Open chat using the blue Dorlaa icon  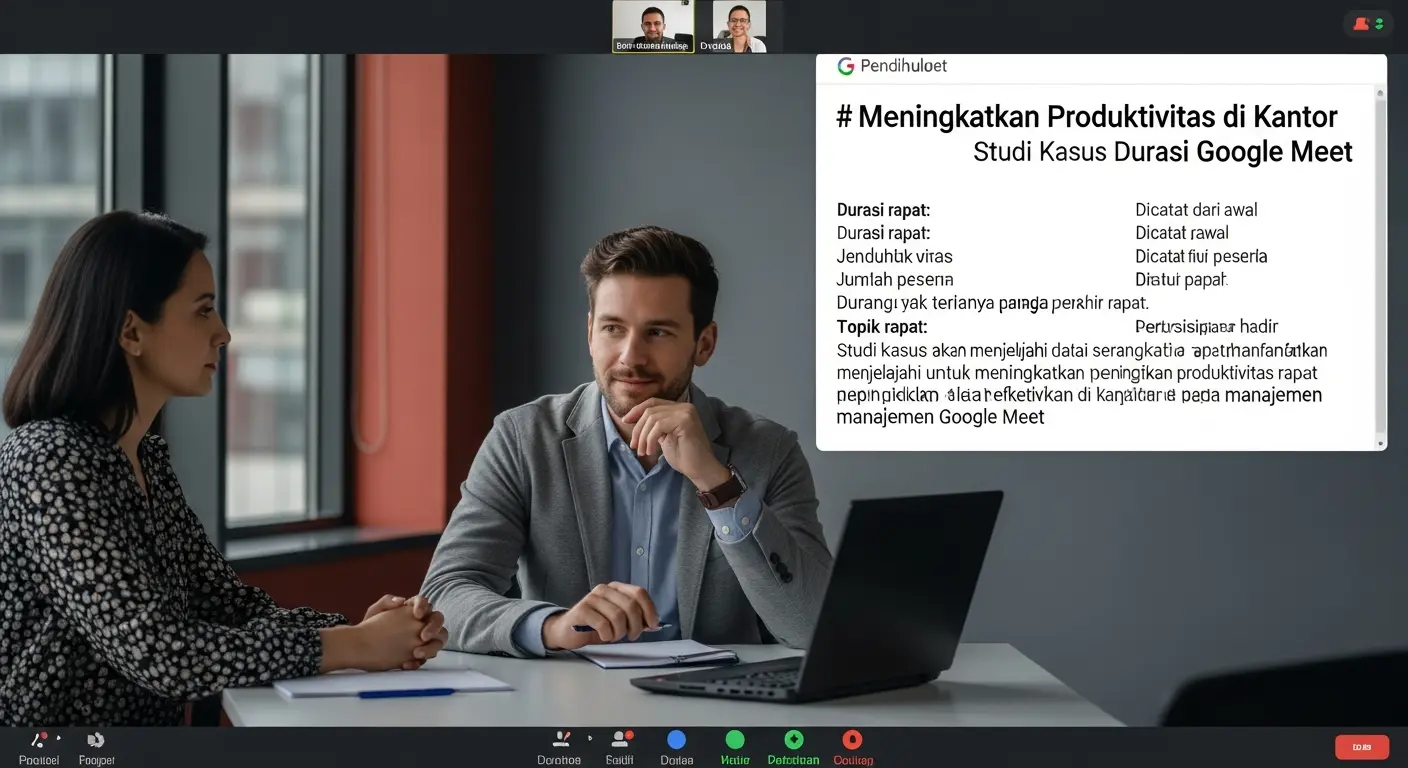[677, 740]
